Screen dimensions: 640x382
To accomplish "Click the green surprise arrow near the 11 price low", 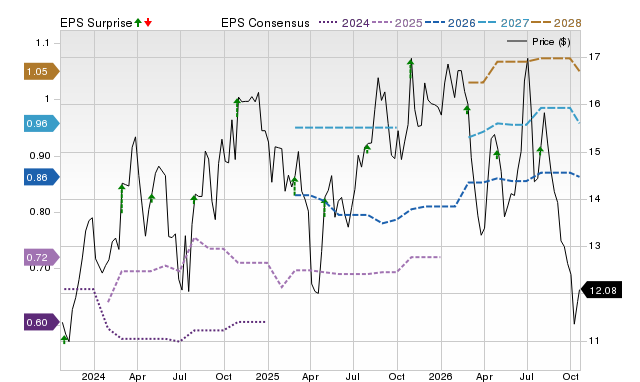I will click(64, 339).
